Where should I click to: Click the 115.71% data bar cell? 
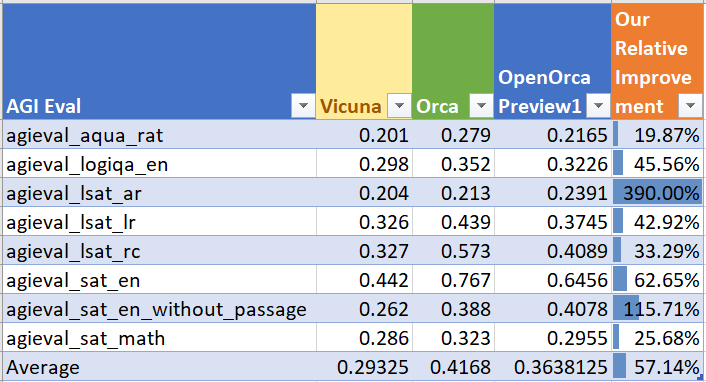click(x=657, y=309)
